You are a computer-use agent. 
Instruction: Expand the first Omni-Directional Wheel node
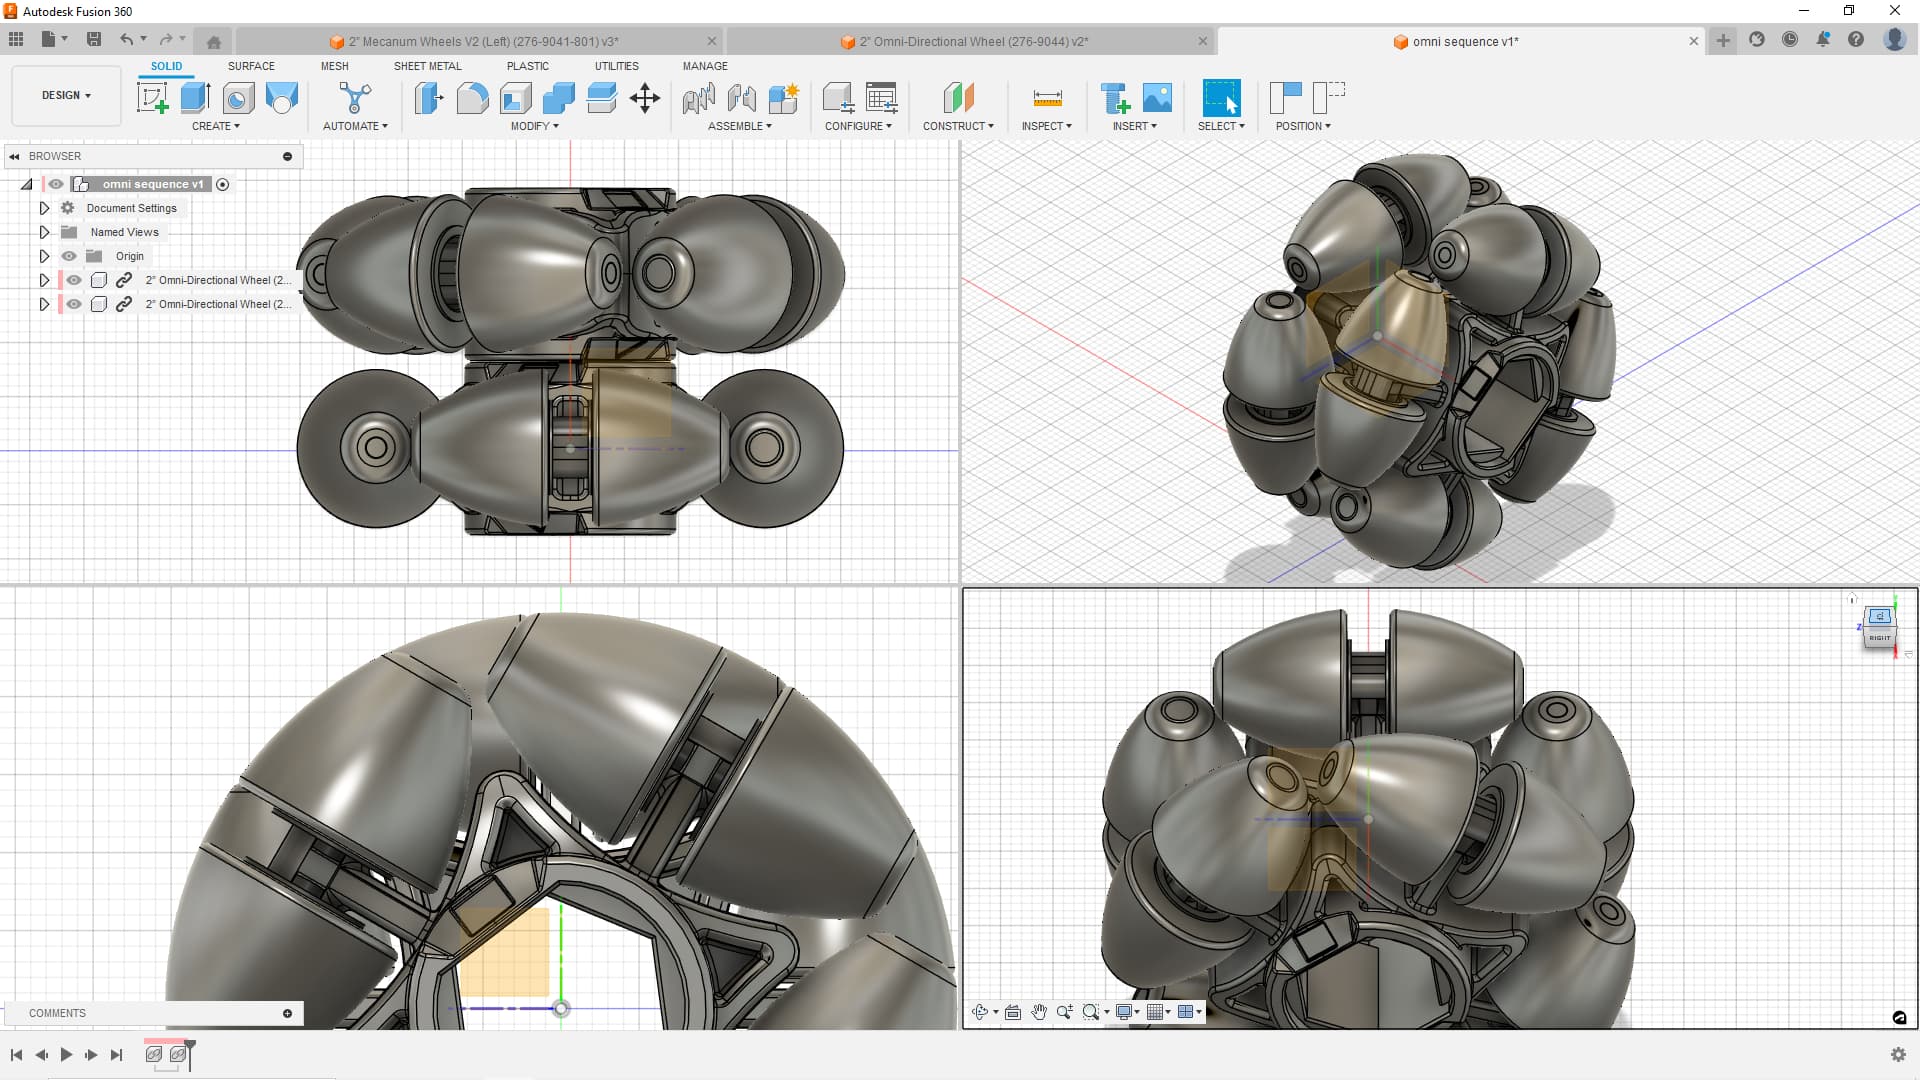44,280
